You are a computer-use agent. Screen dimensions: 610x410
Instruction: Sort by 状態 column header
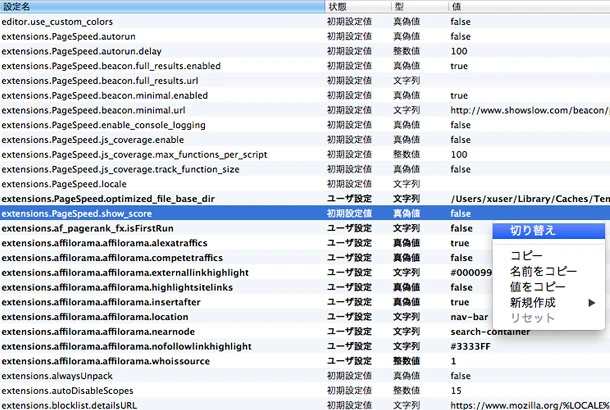358,7
